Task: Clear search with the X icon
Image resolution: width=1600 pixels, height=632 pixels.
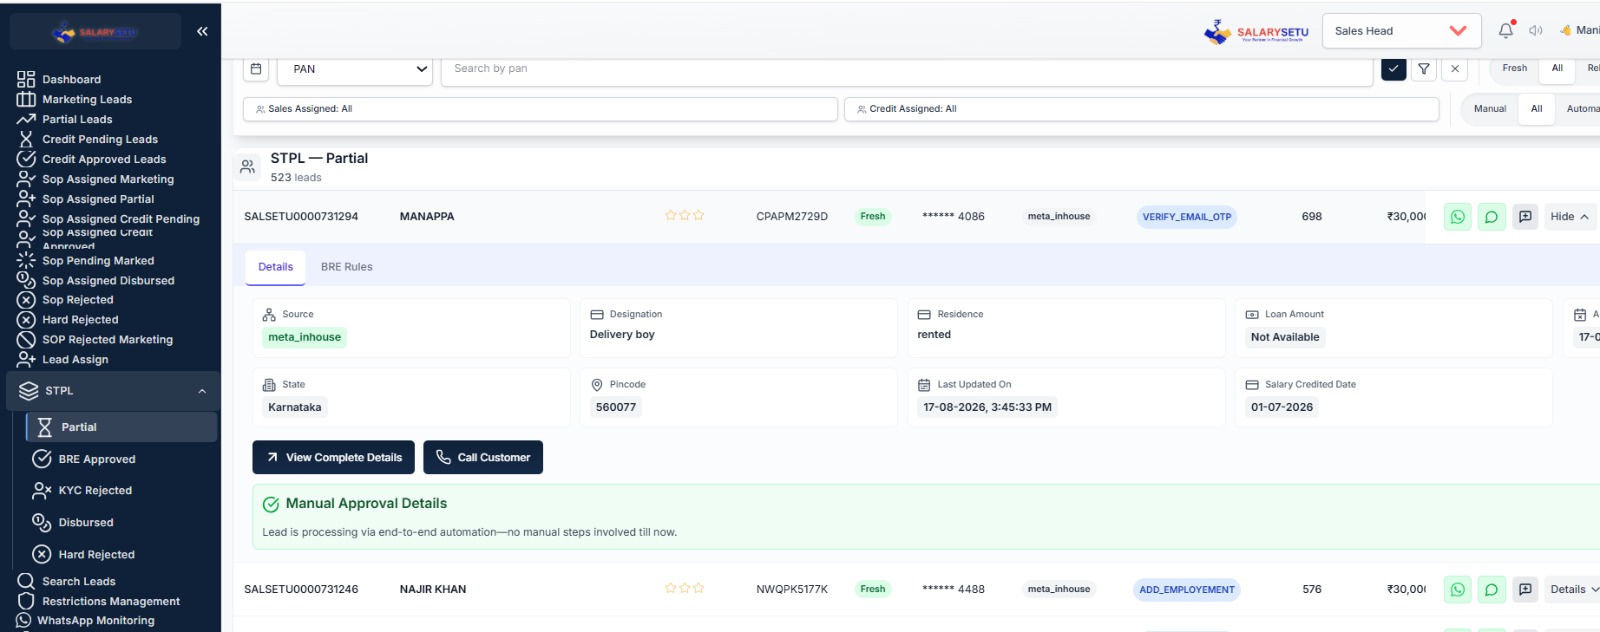Action: click(1455, 69)
